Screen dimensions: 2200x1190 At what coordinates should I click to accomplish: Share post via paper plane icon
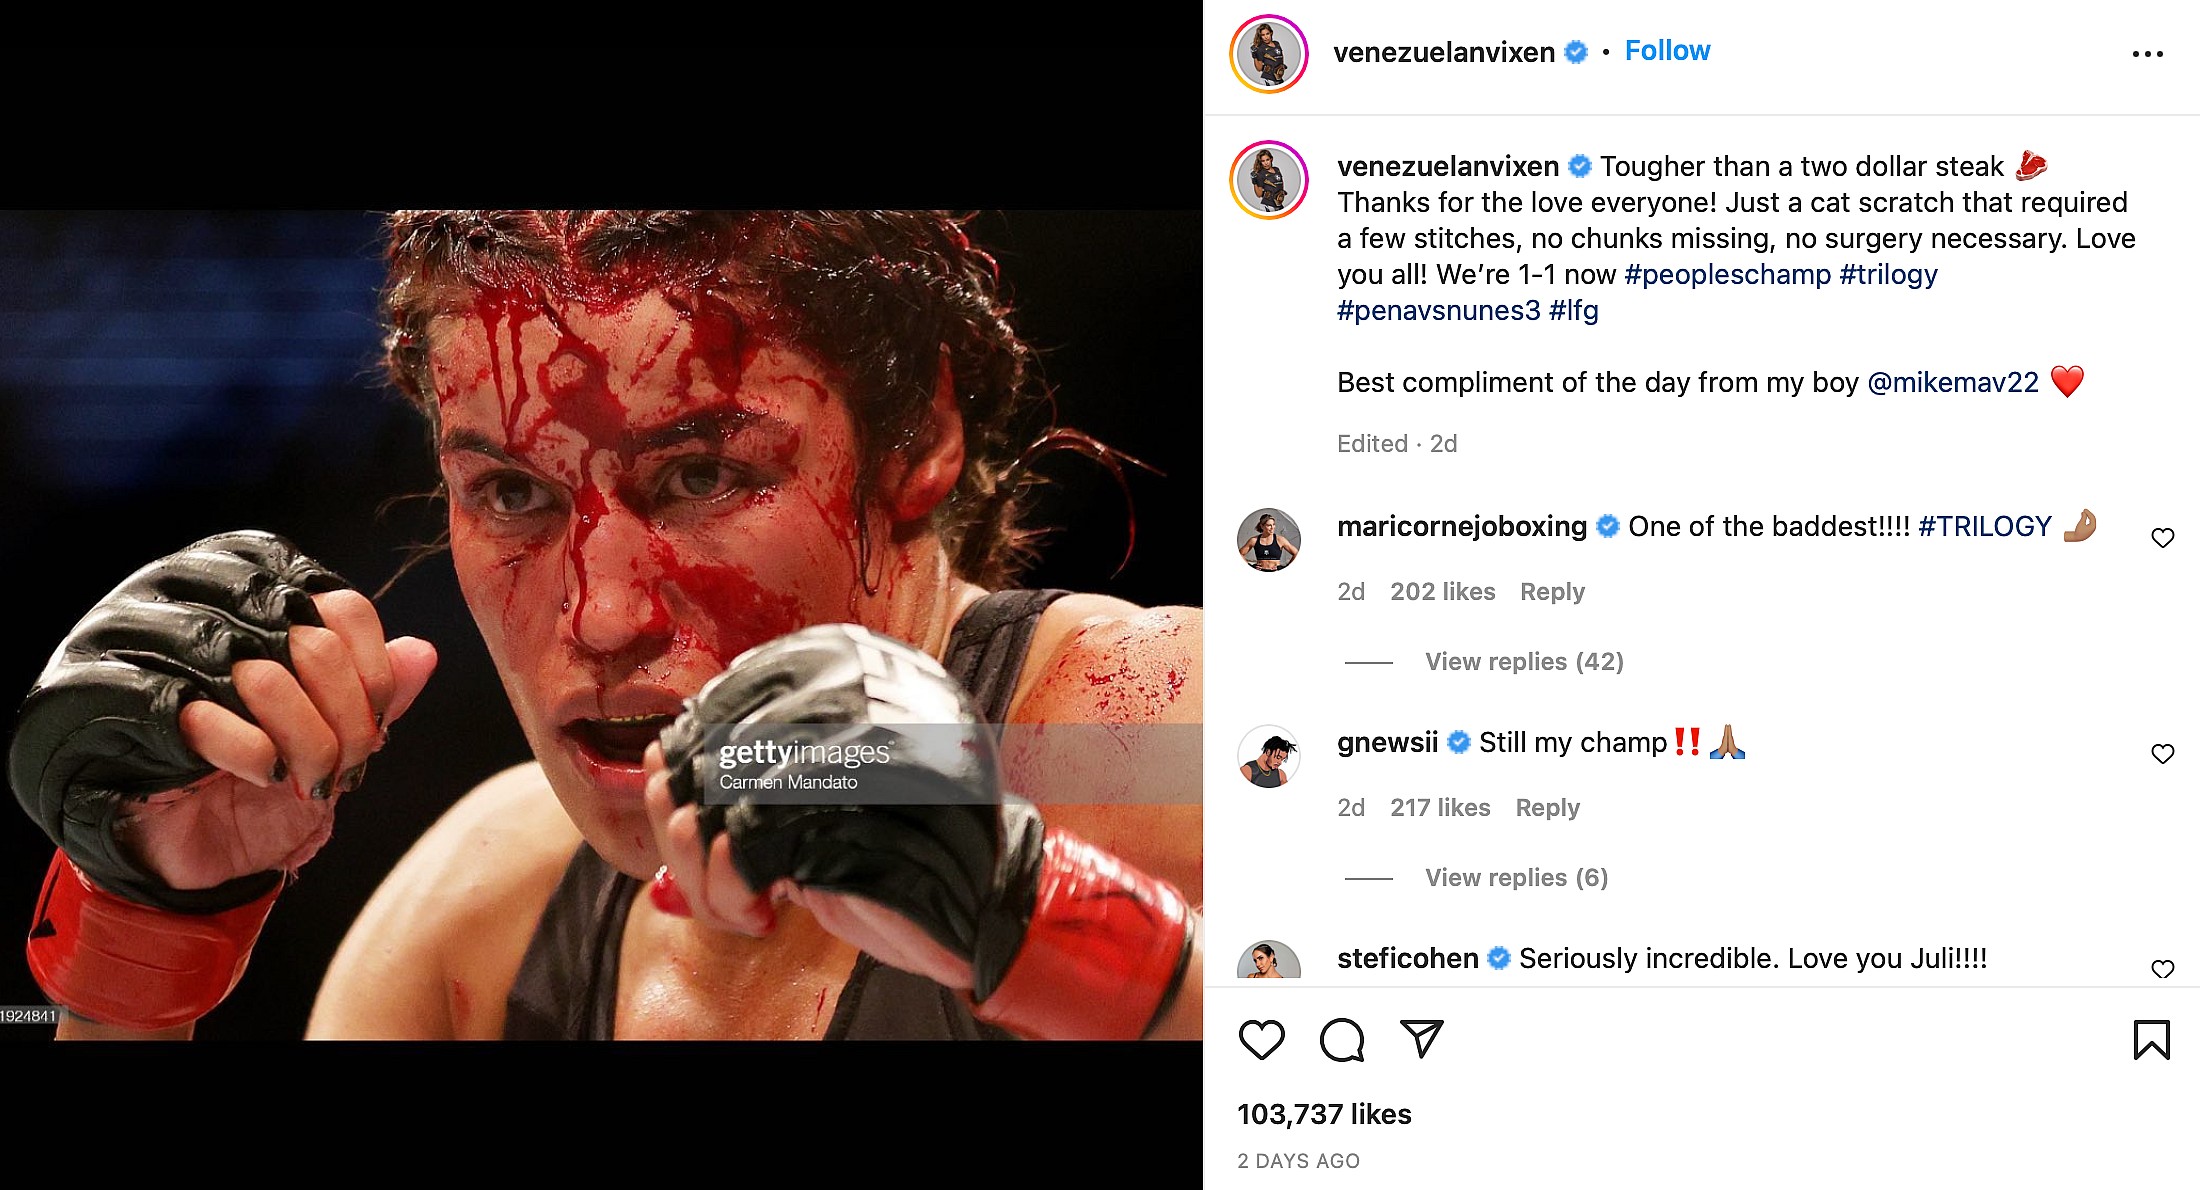tap(1421, 1040)
